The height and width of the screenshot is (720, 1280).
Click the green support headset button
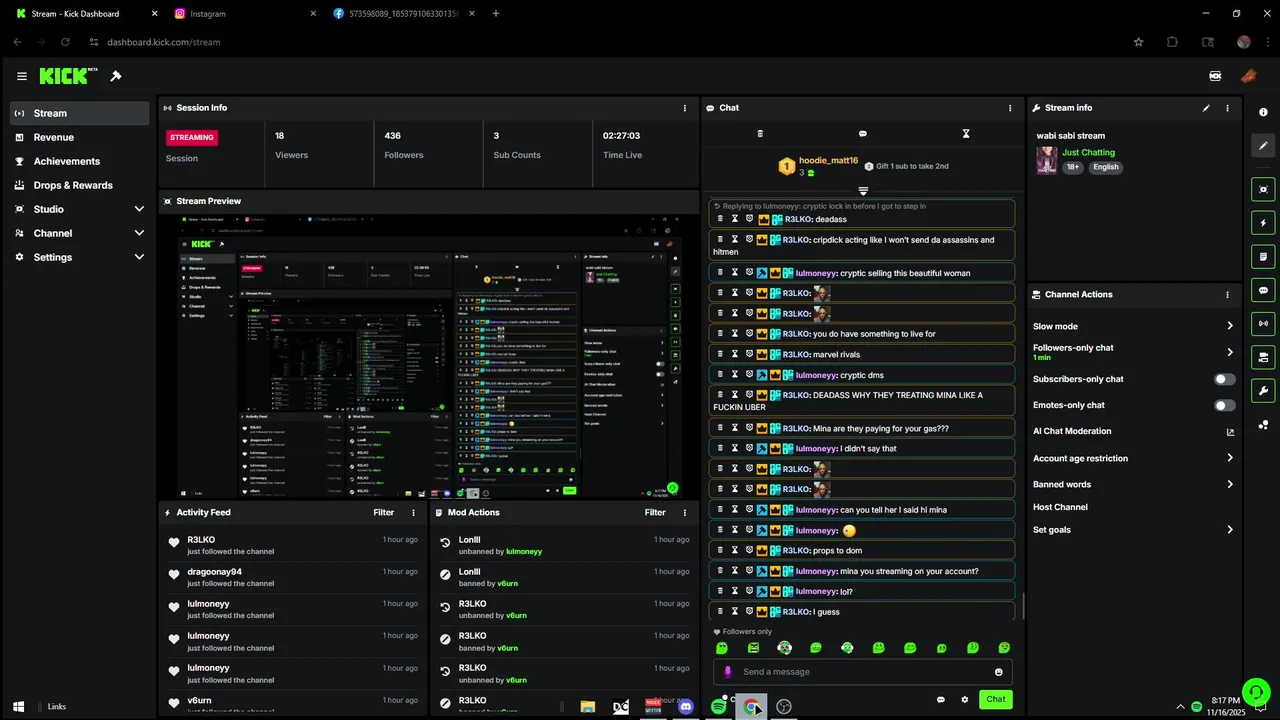coord(1256,692)
